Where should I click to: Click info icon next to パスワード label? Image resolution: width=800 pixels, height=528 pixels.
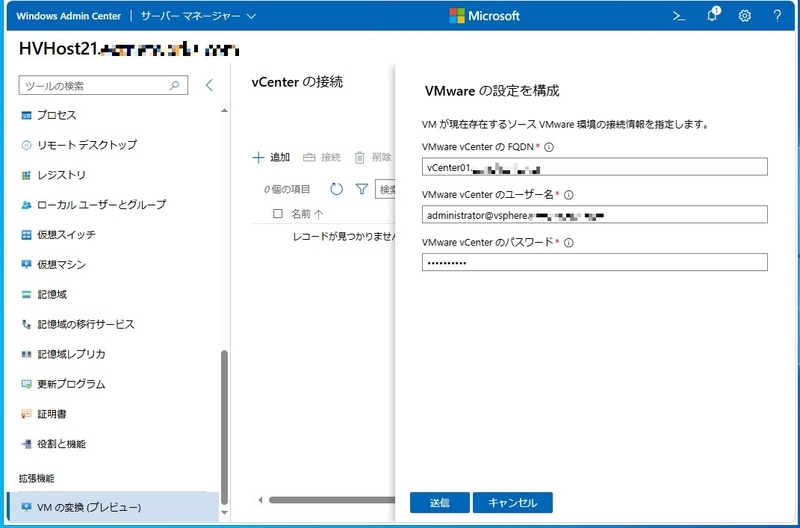point(568,243)
